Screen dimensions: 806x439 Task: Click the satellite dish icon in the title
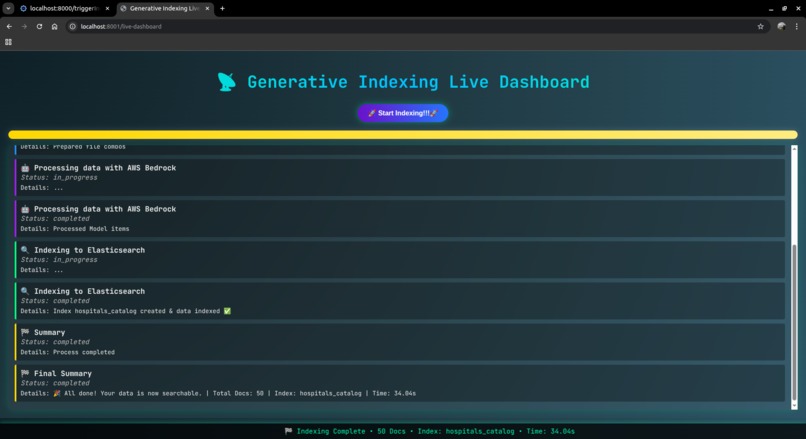(227, 82)
